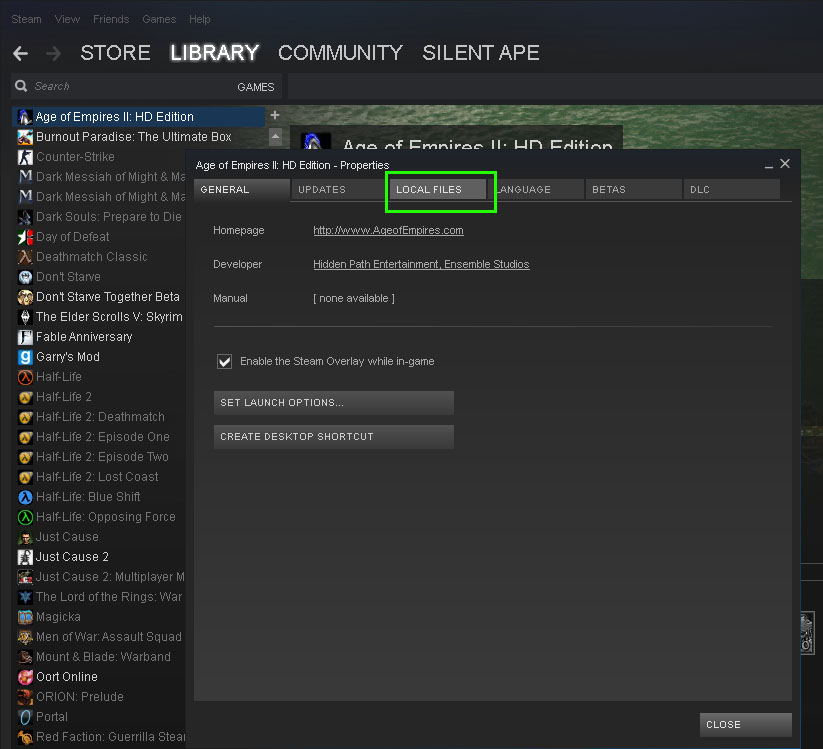Minimize the Properties dialog

coord(768,165)
